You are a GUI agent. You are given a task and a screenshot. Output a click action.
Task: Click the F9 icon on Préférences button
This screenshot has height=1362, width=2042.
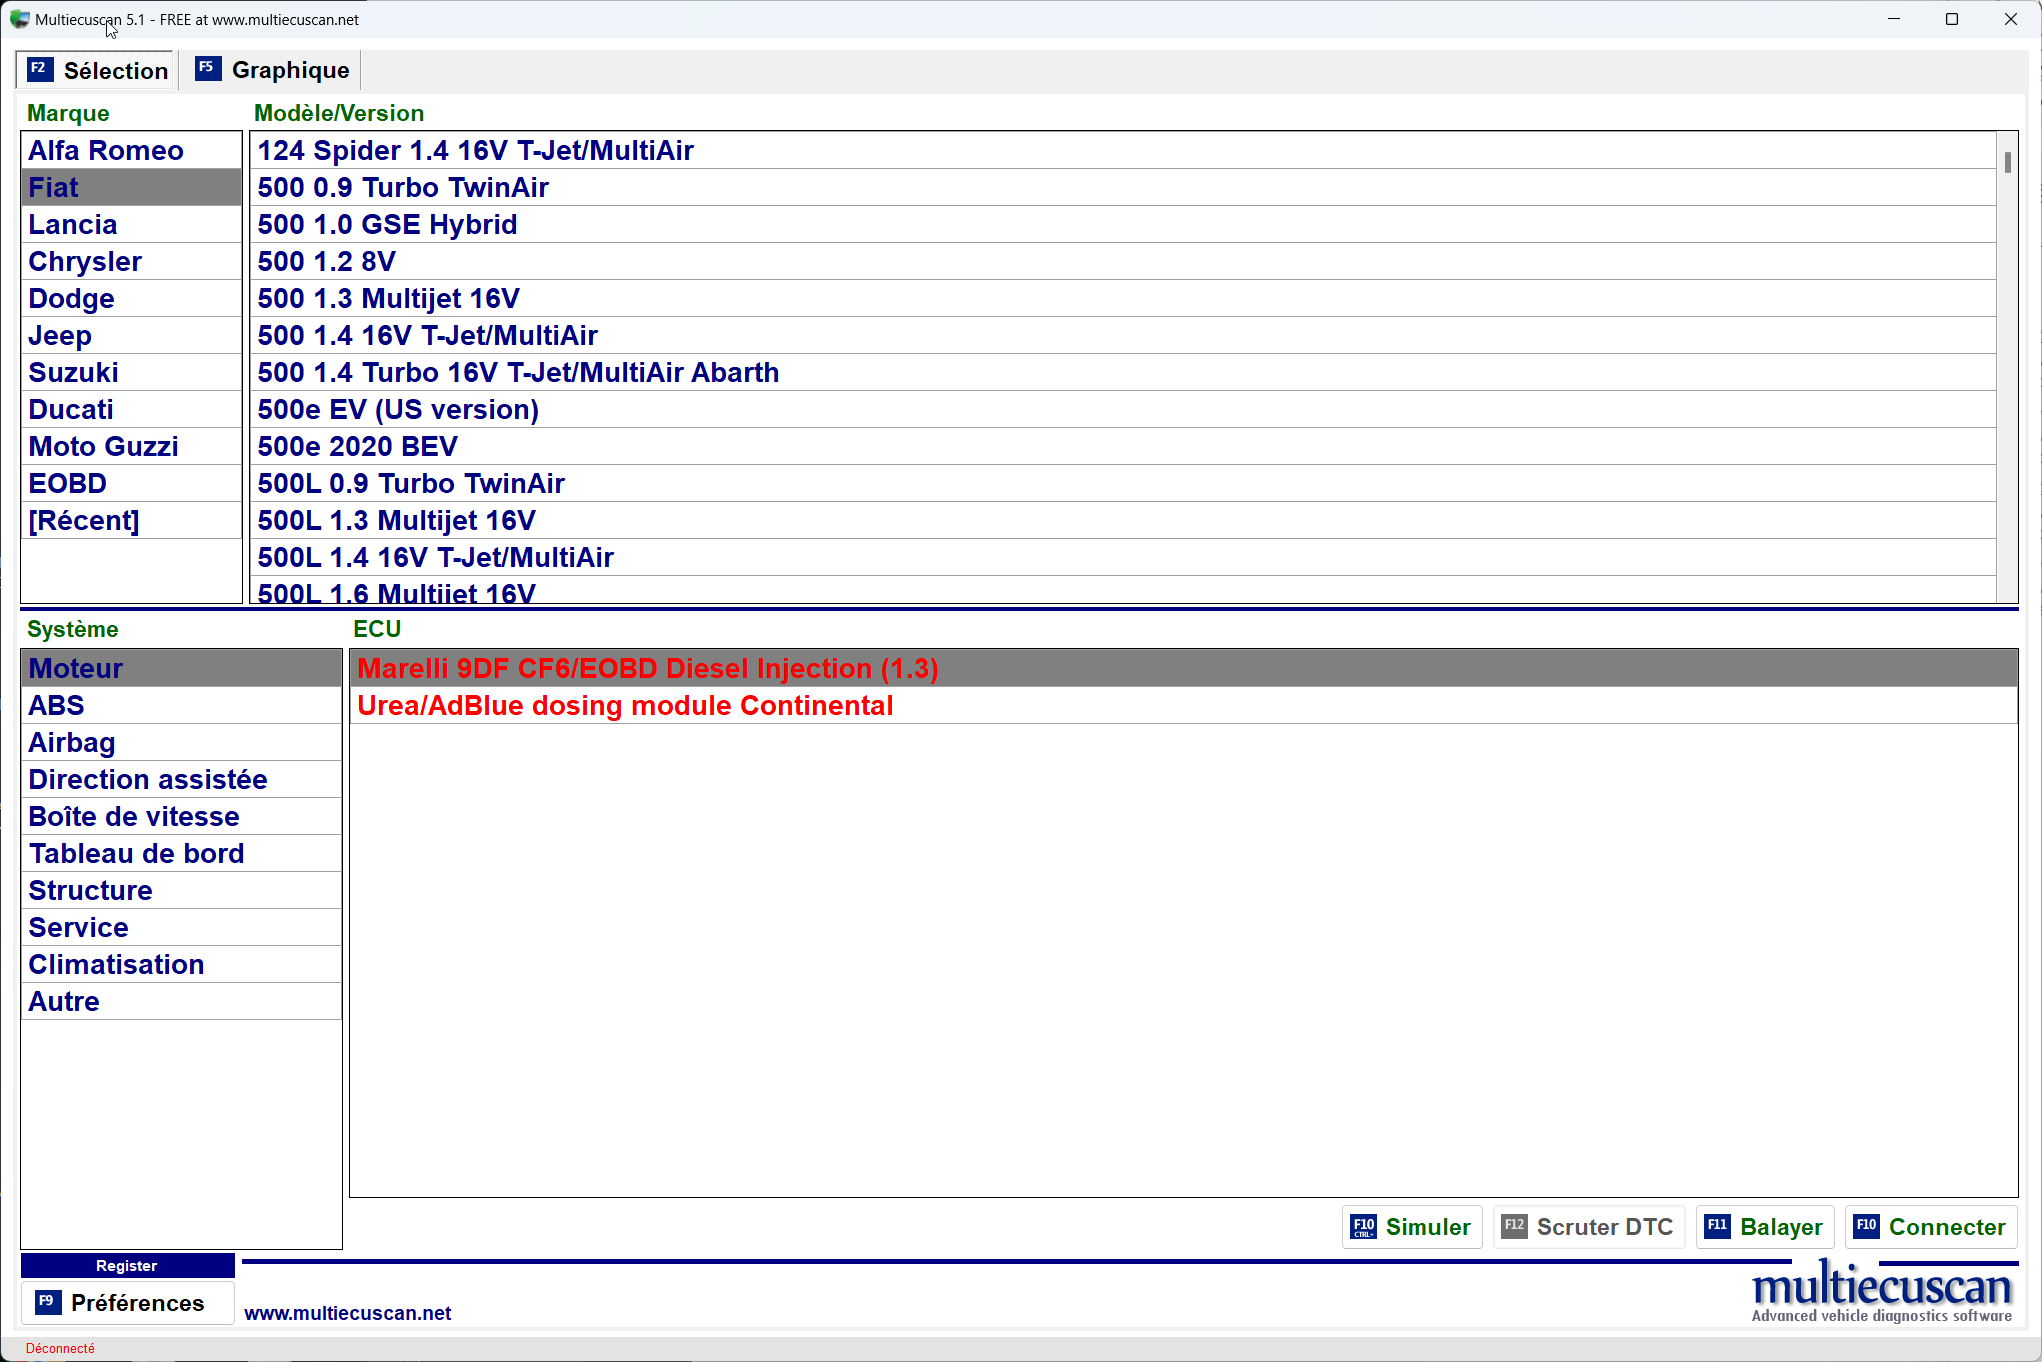coord(46,1302)
